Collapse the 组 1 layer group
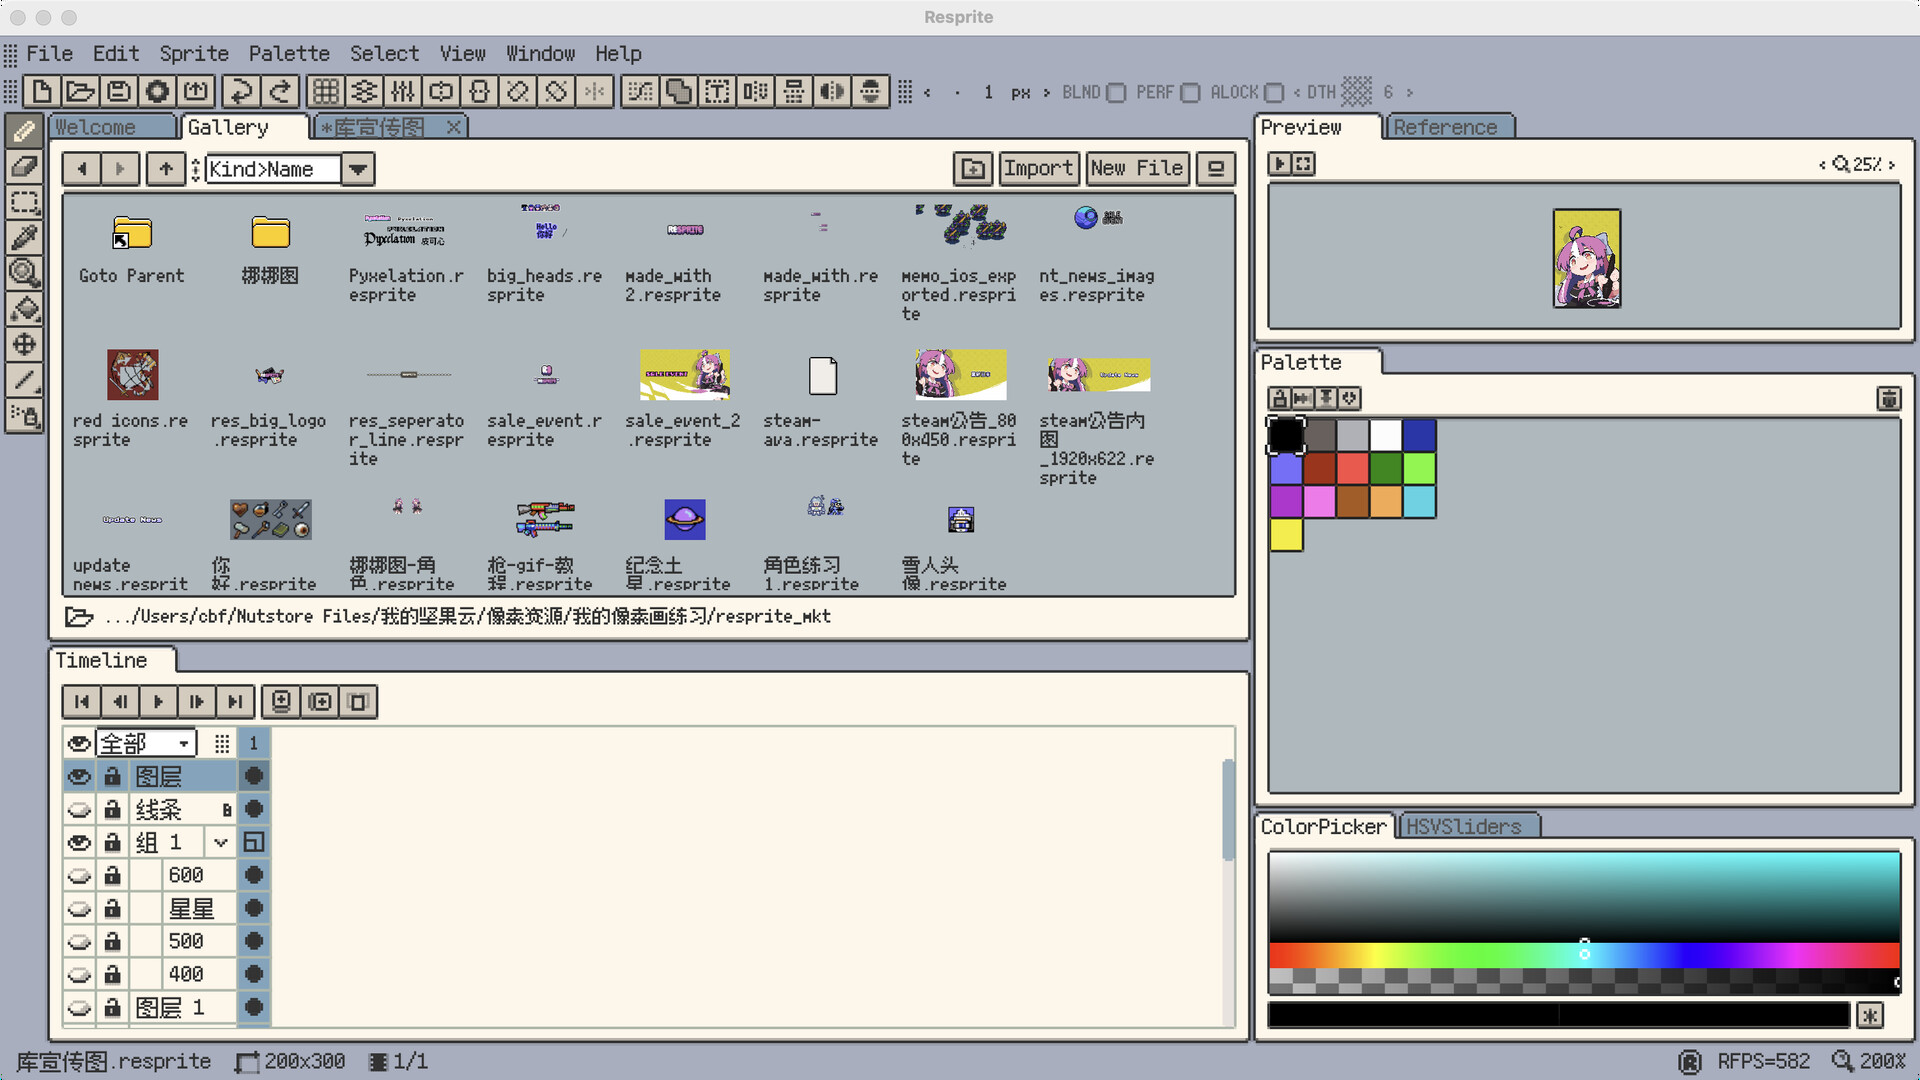This screenshot has height=1080, width=1920. (221, 842)
